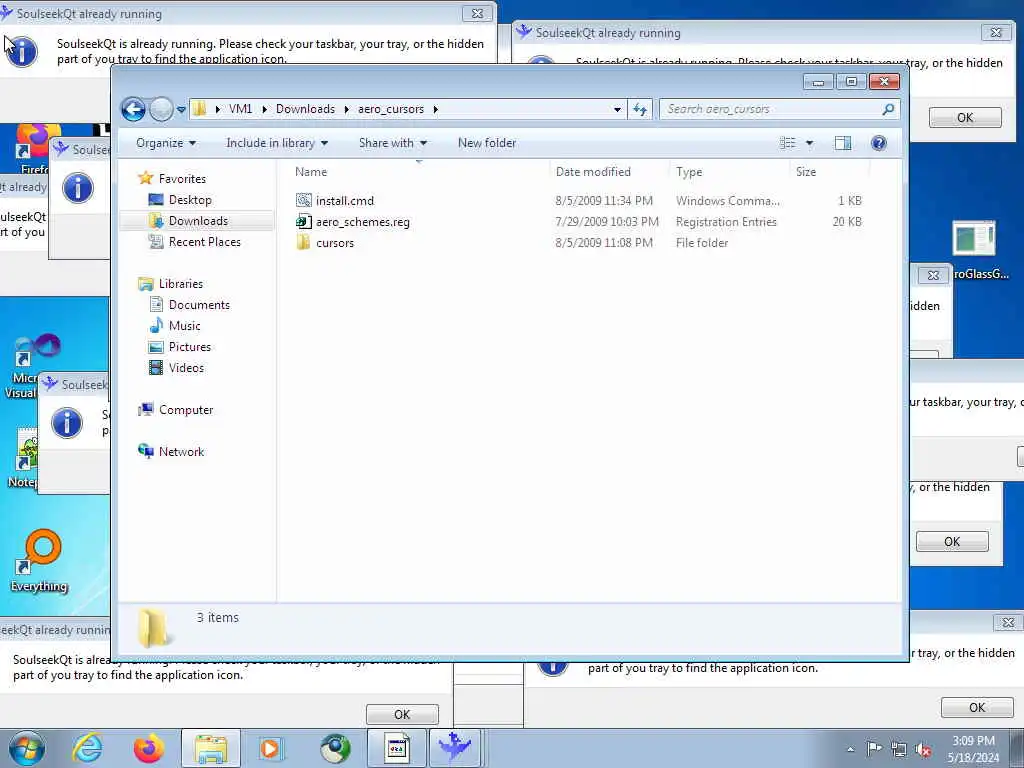The width and height of the screenshot is (1024, 768).
Task: Open the view options dropdown arrow
Action: (809, 143)
